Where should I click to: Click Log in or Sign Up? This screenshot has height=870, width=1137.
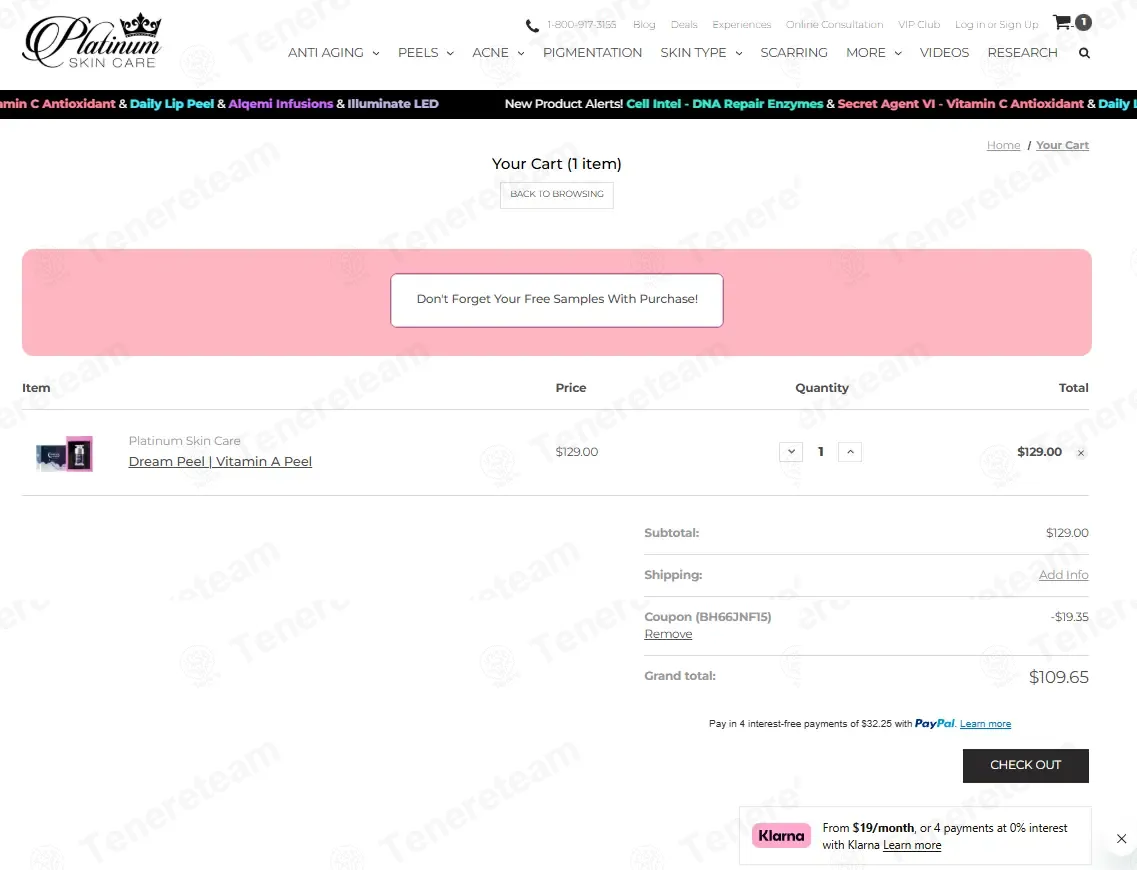tap(996, 25)
